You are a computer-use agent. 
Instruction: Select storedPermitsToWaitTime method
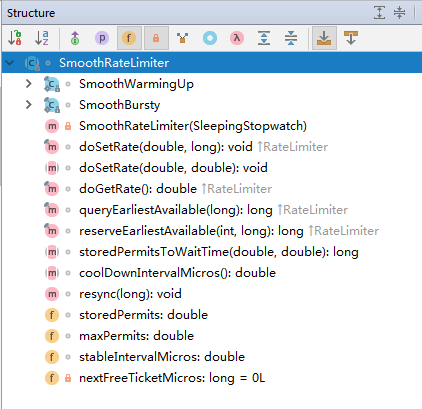(x=219, y=252)
